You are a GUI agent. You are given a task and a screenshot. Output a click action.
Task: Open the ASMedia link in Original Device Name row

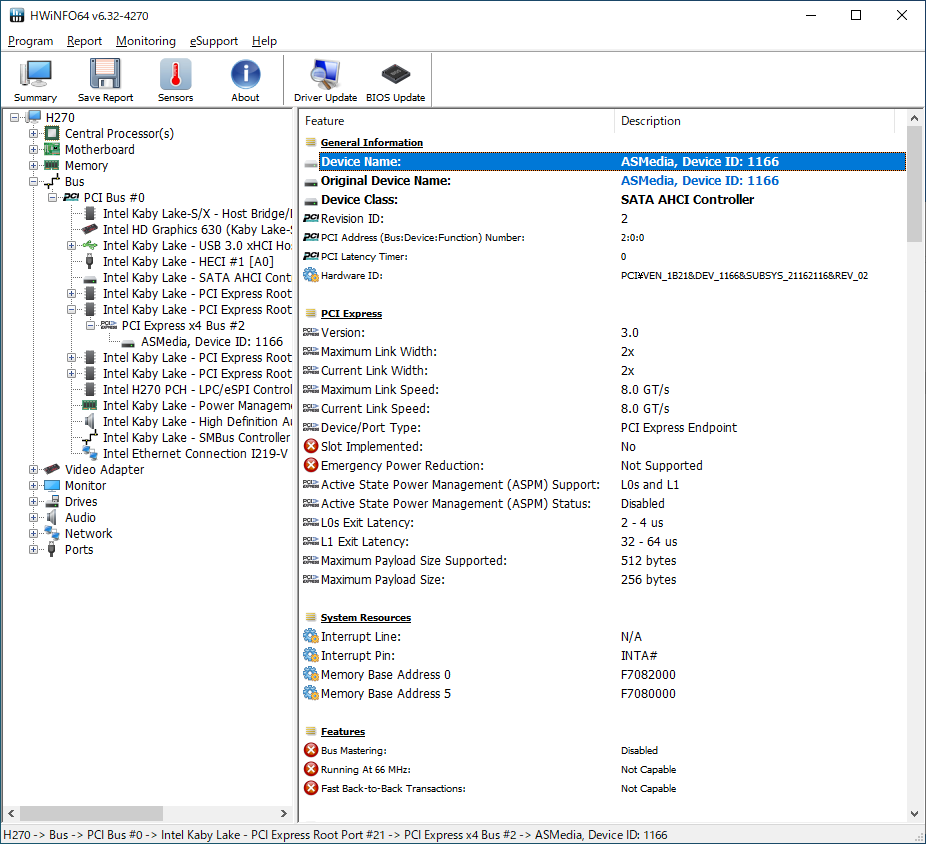700,180
